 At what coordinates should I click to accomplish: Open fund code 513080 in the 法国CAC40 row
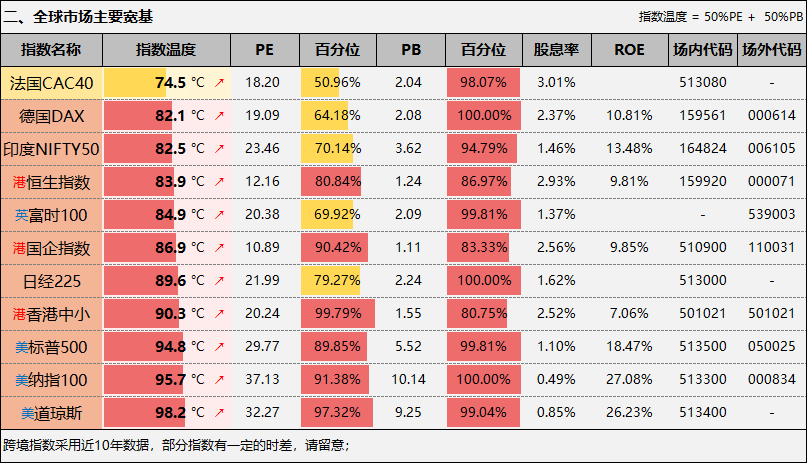click(x=703, y=83)
